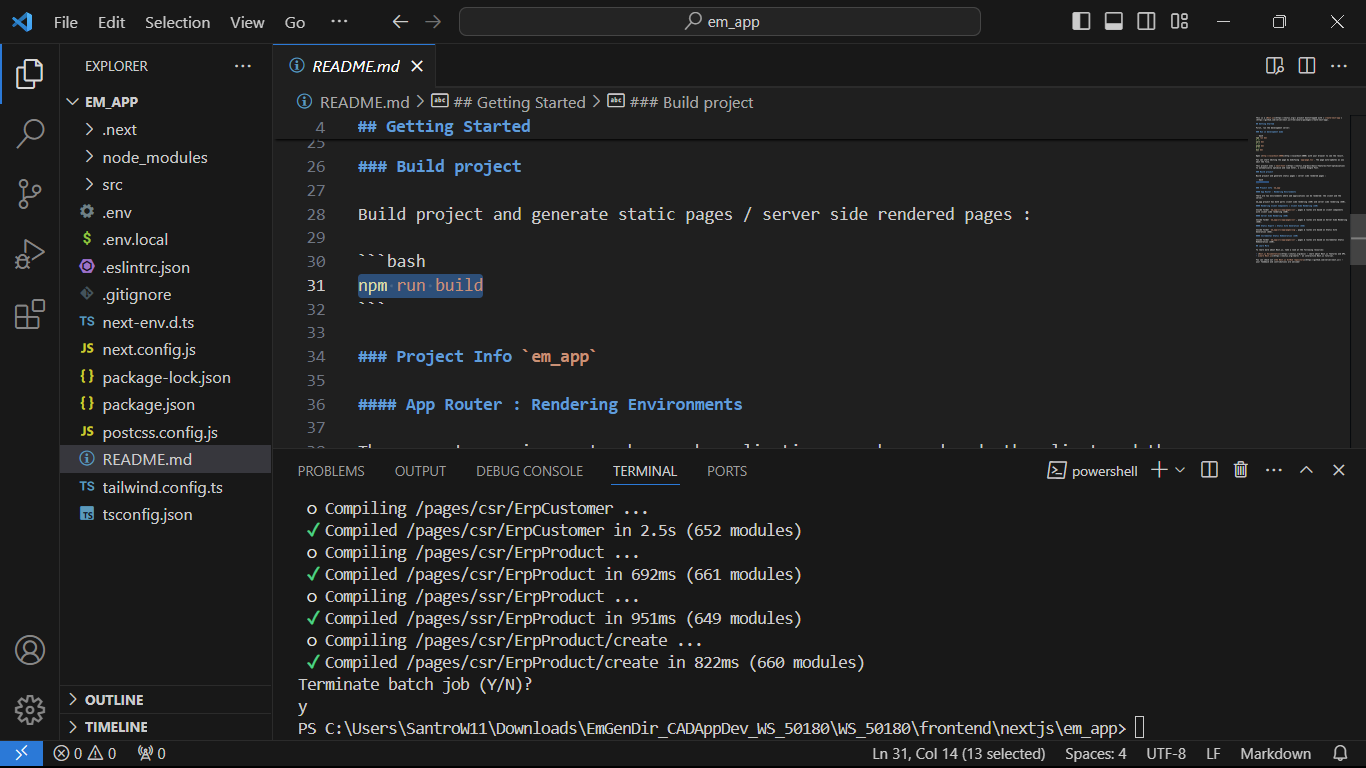
Task: Toggle the bottom panel visibility
Action: tap(1114, 21)
